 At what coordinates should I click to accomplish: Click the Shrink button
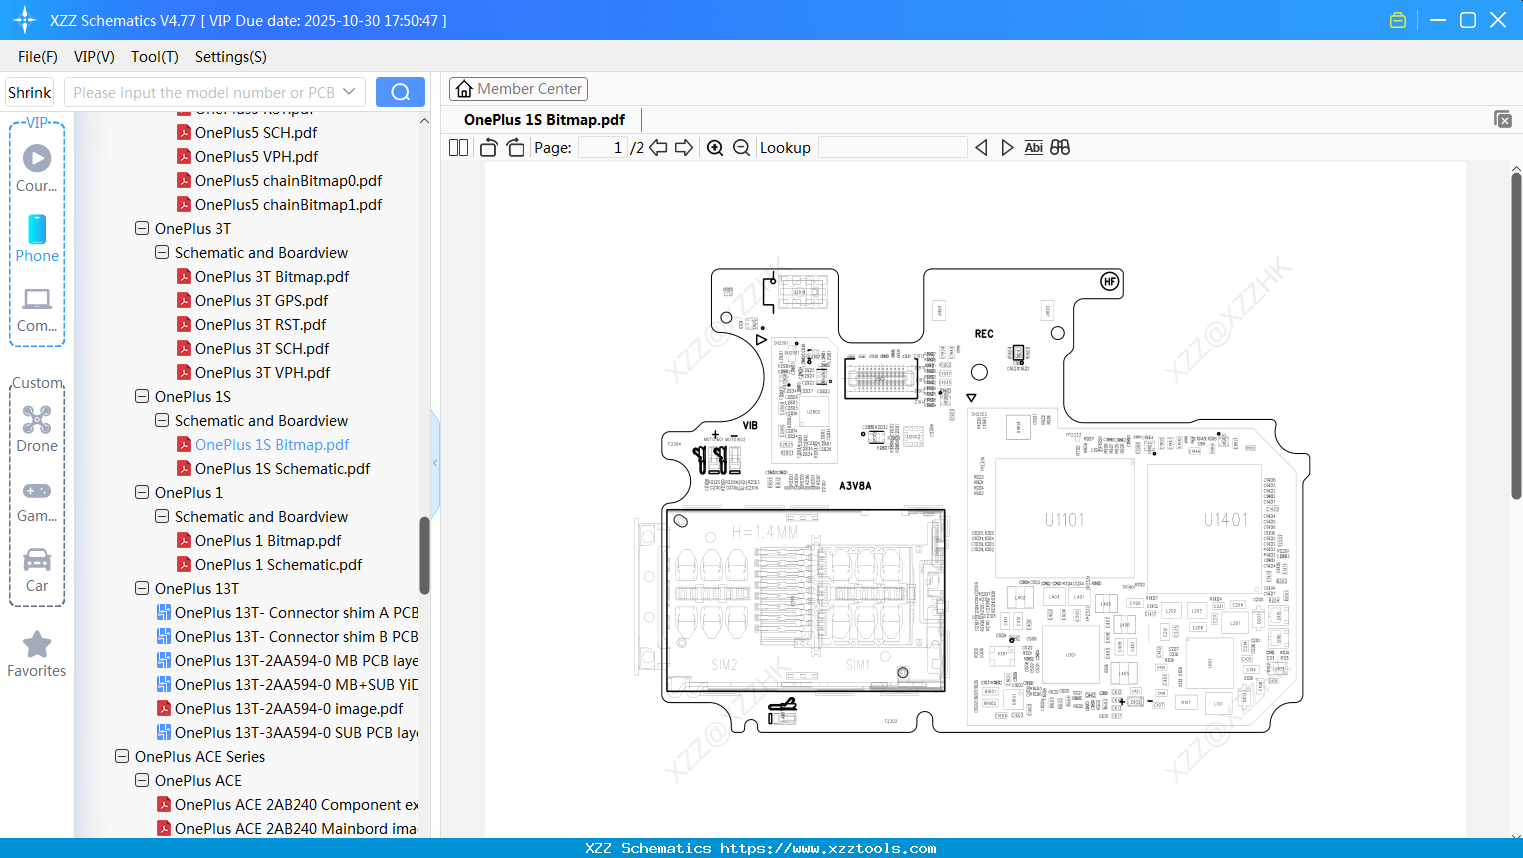click(x=29, y=92)
